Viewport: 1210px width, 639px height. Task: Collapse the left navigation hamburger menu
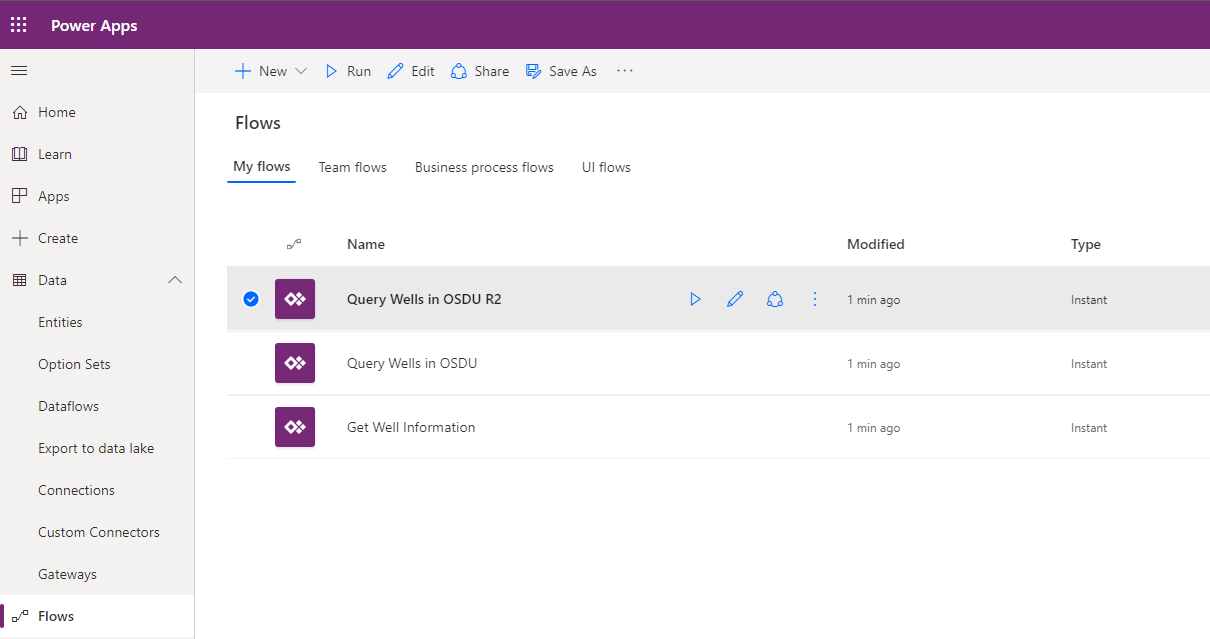pyautogui.click(x=19, y=71)
